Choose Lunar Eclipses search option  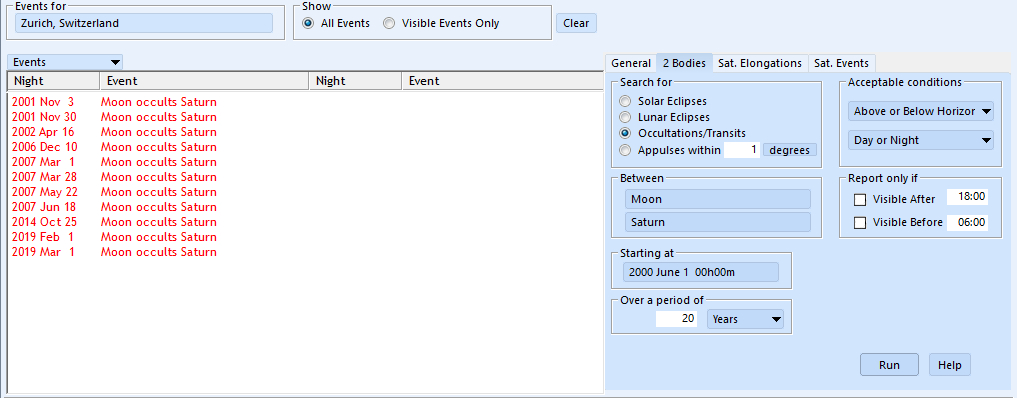[x=625, y=117]
